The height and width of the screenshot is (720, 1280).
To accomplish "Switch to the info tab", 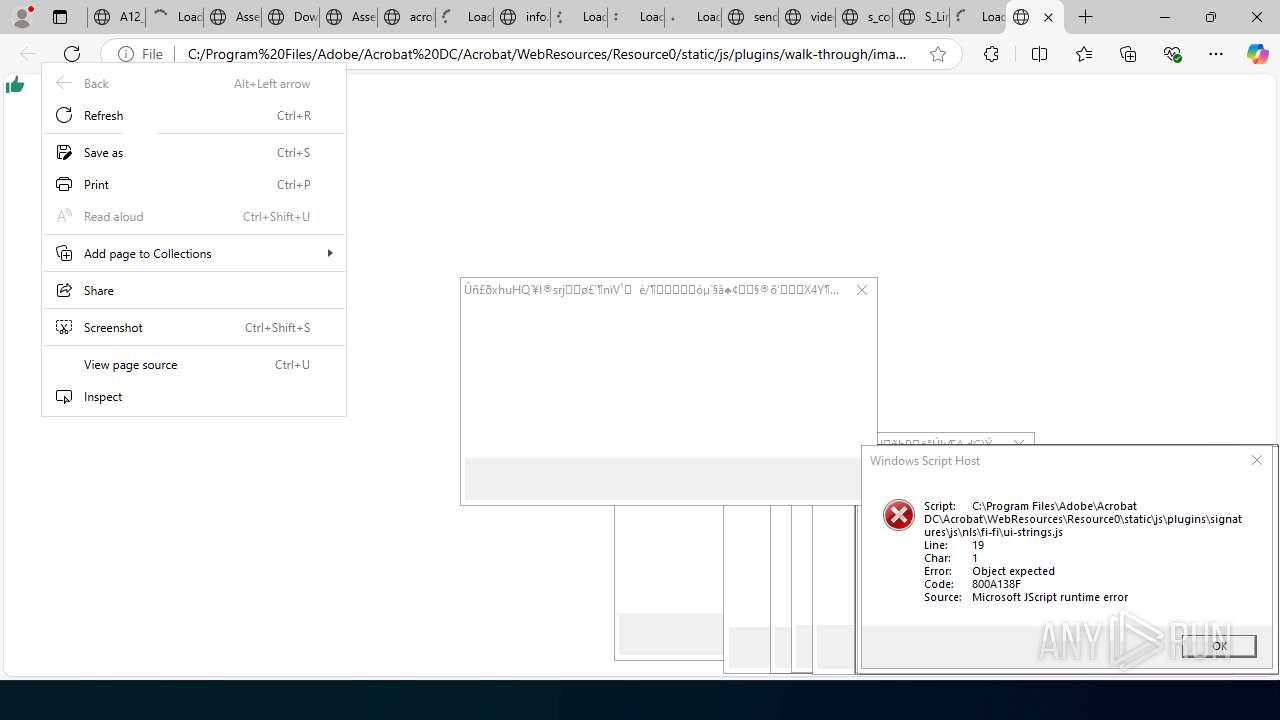I will 523,17.
